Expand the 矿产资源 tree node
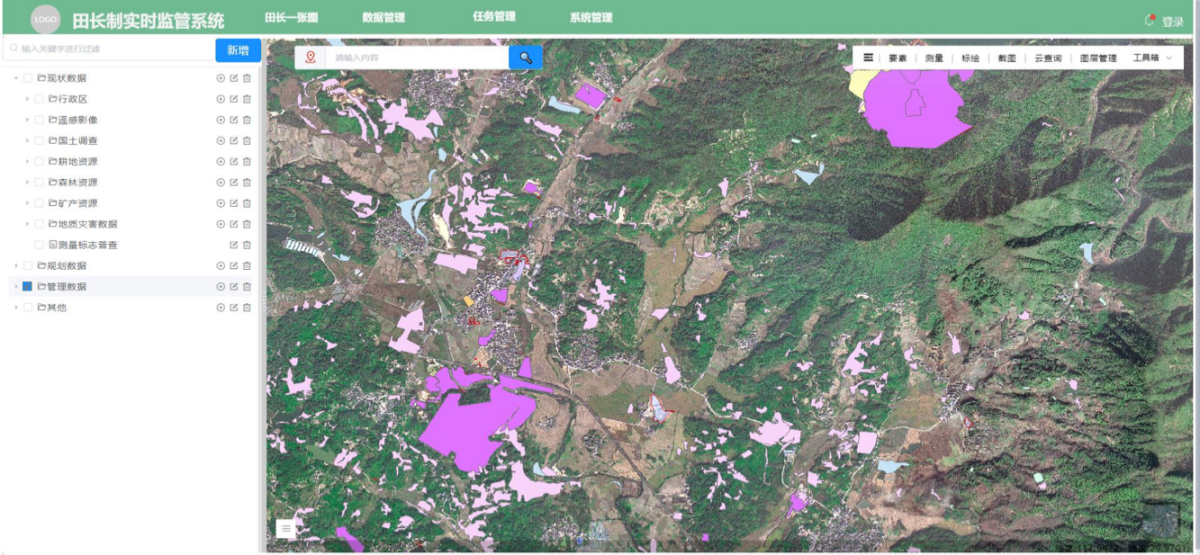Image resolution: width=1200 pixels, height=555 pixels. [x=27, y=204]
